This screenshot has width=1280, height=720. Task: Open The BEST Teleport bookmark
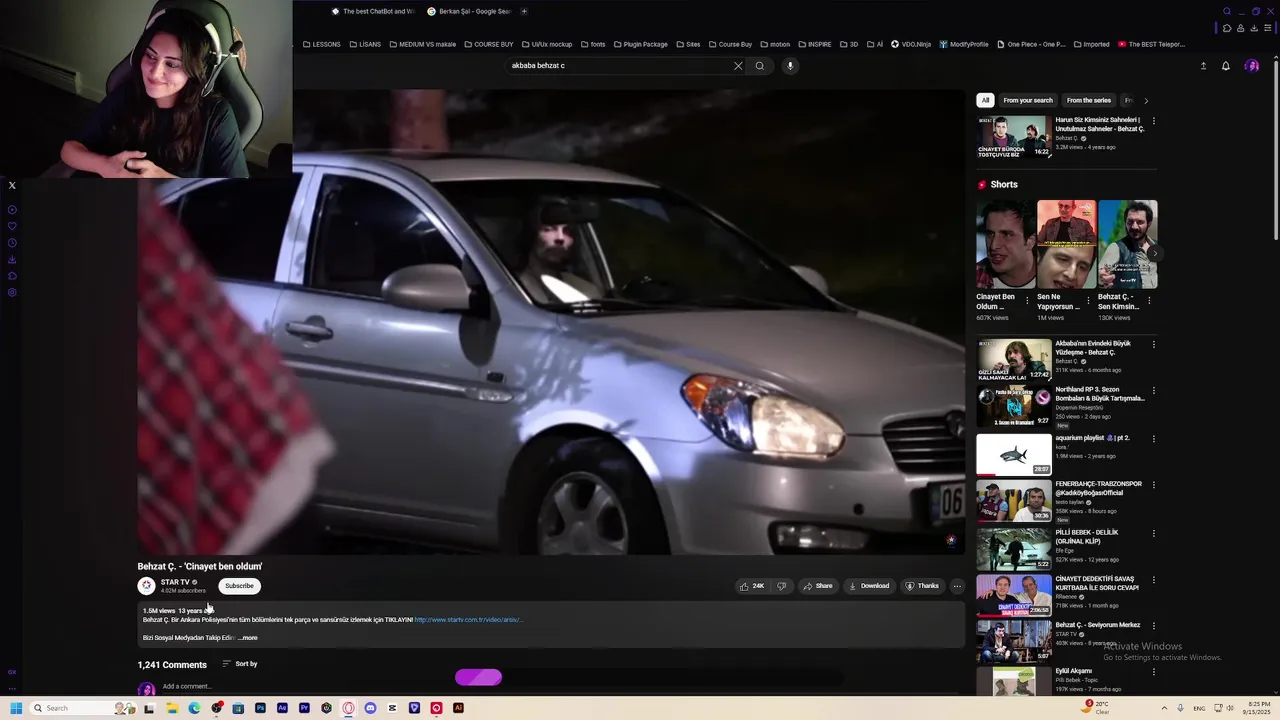[1151, 44]
